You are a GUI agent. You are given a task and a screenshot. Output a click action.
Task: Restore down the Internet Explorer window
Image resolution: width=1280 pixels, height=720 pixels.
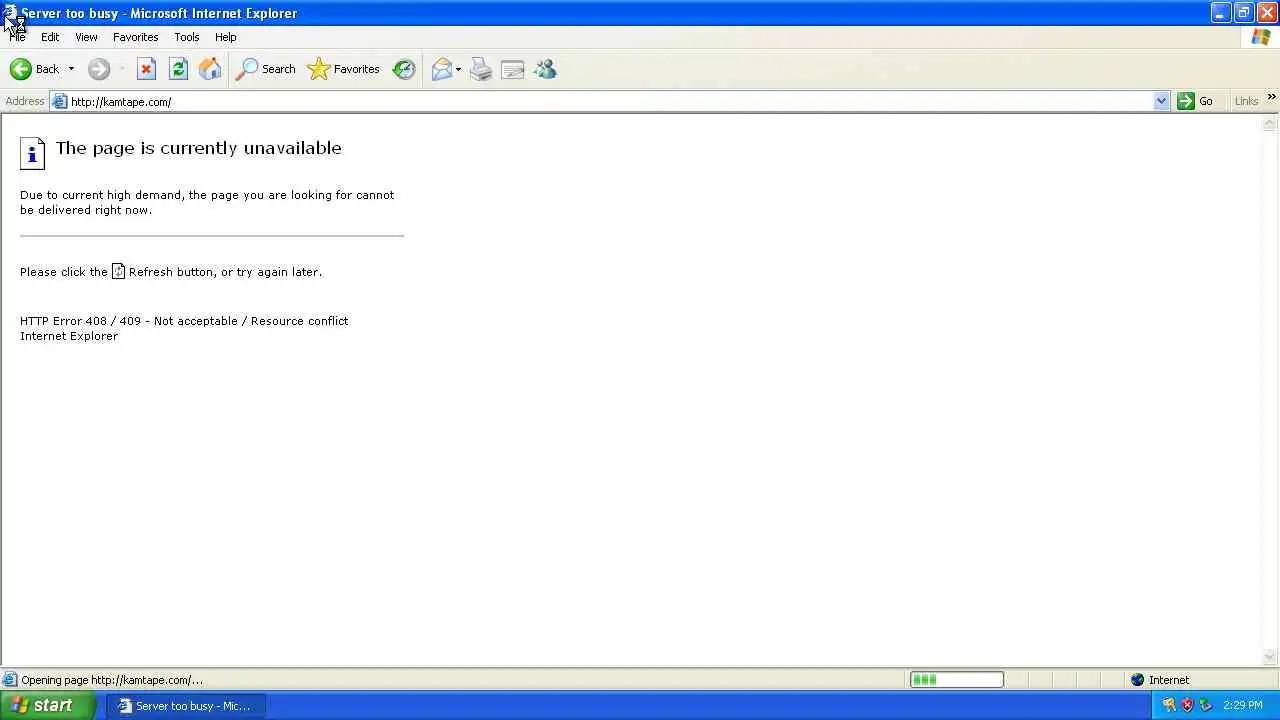coord(1243,13)
